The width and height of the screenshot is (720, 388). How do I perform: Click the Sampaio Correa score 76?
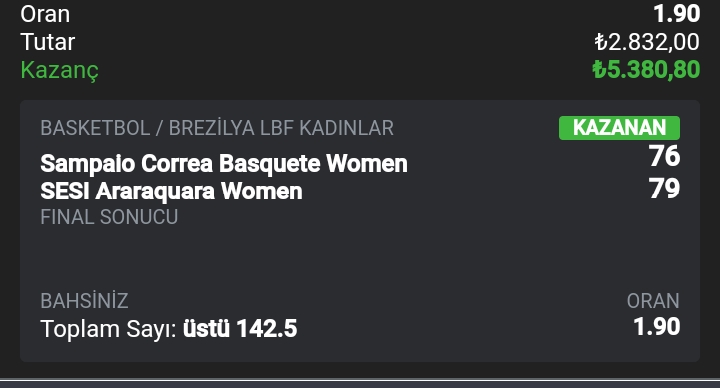coord(664,156)
